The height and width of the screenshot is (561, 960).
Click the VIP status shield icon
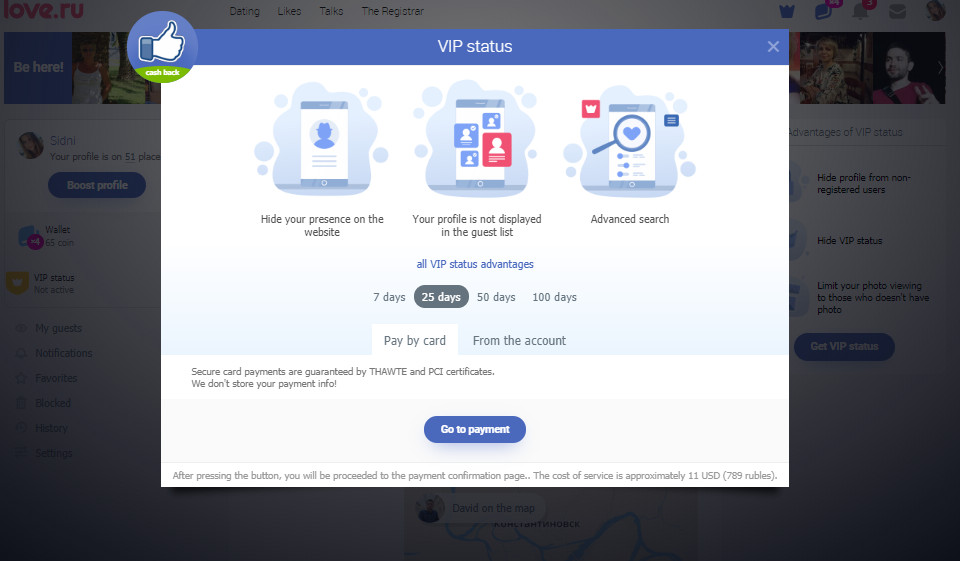click(17, 283)
